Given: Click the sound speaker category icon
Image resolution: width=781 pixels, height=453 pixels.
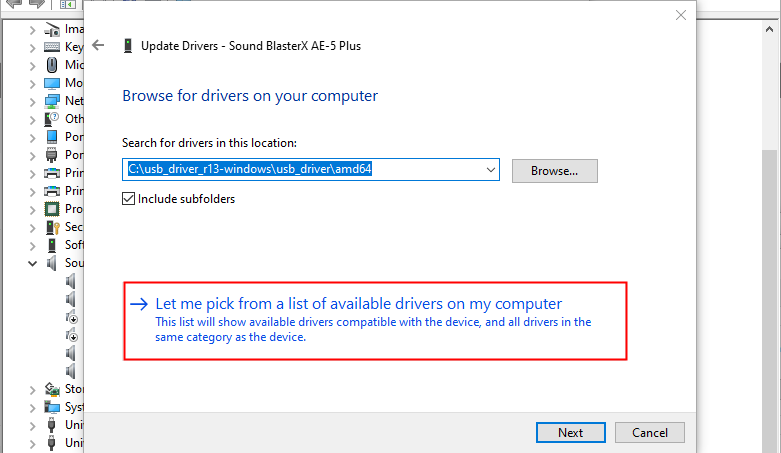Looking at the screenshot, I should tap(53, 263).
